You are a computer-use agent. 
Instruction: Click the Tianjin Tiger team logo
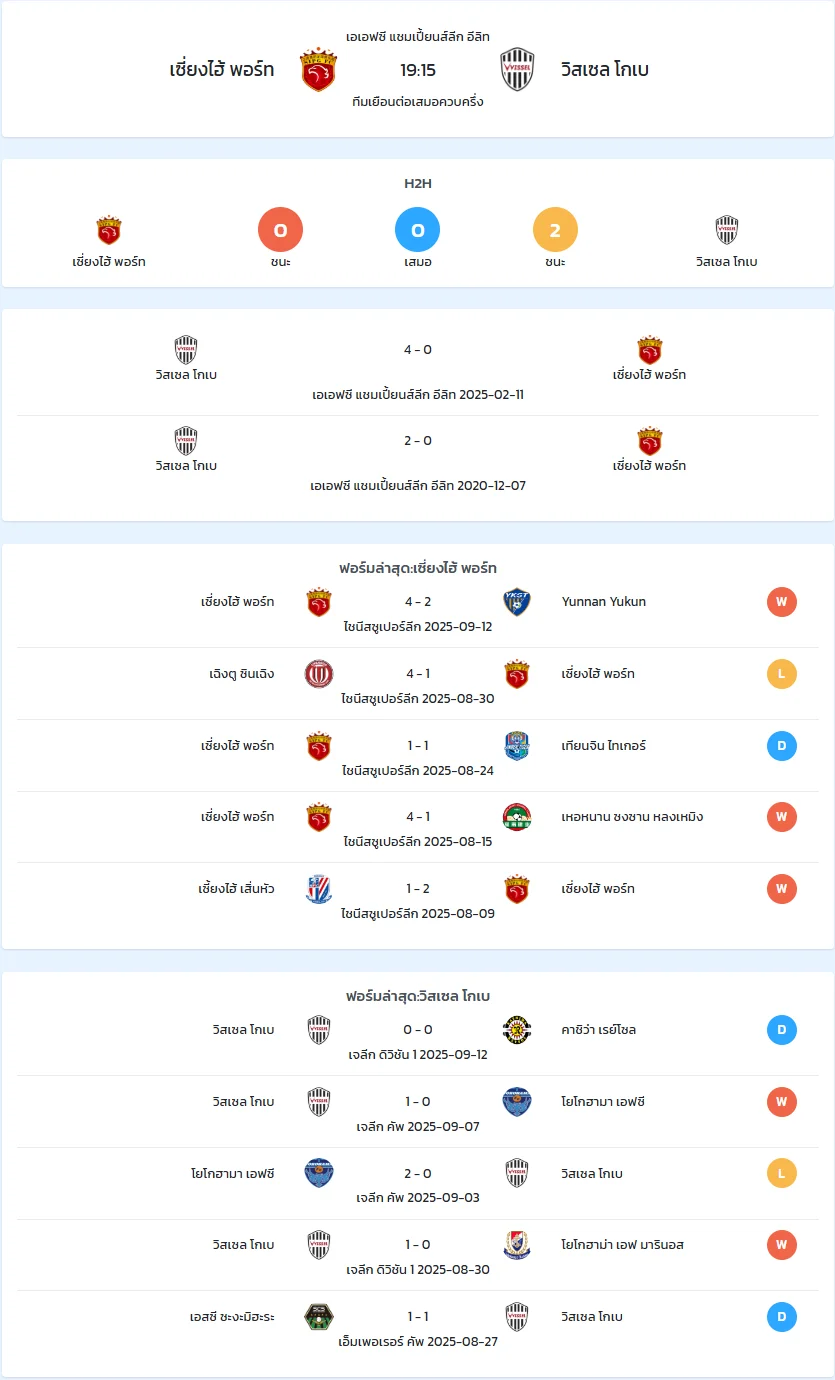(x=517, y=746)
